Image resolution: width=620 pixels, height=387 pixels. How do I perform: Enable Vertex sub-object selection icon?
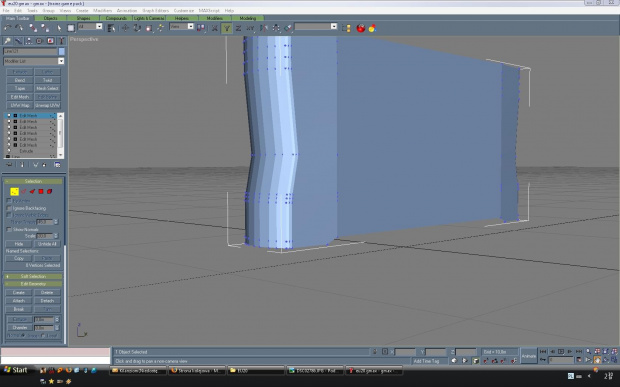coord(14,191)
